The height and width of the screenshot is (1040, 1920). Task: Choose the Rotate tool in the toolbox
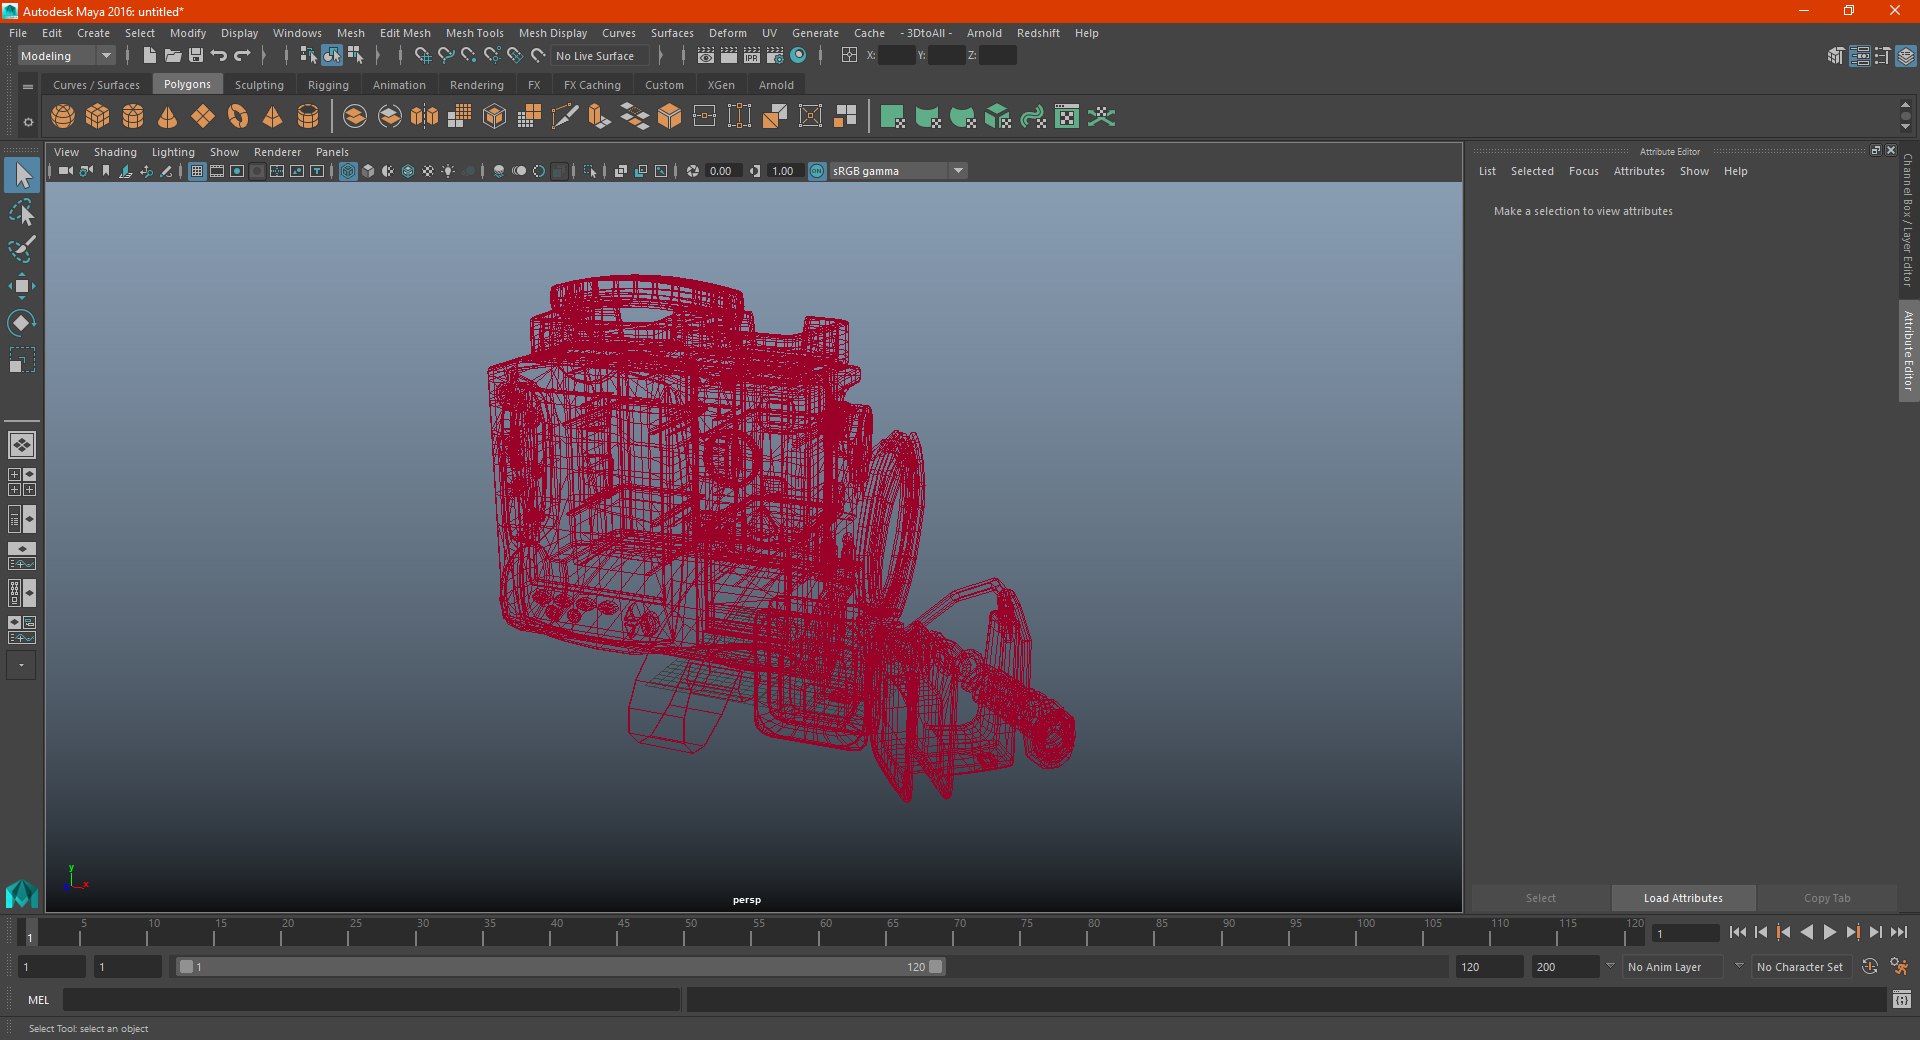(21, 323)
